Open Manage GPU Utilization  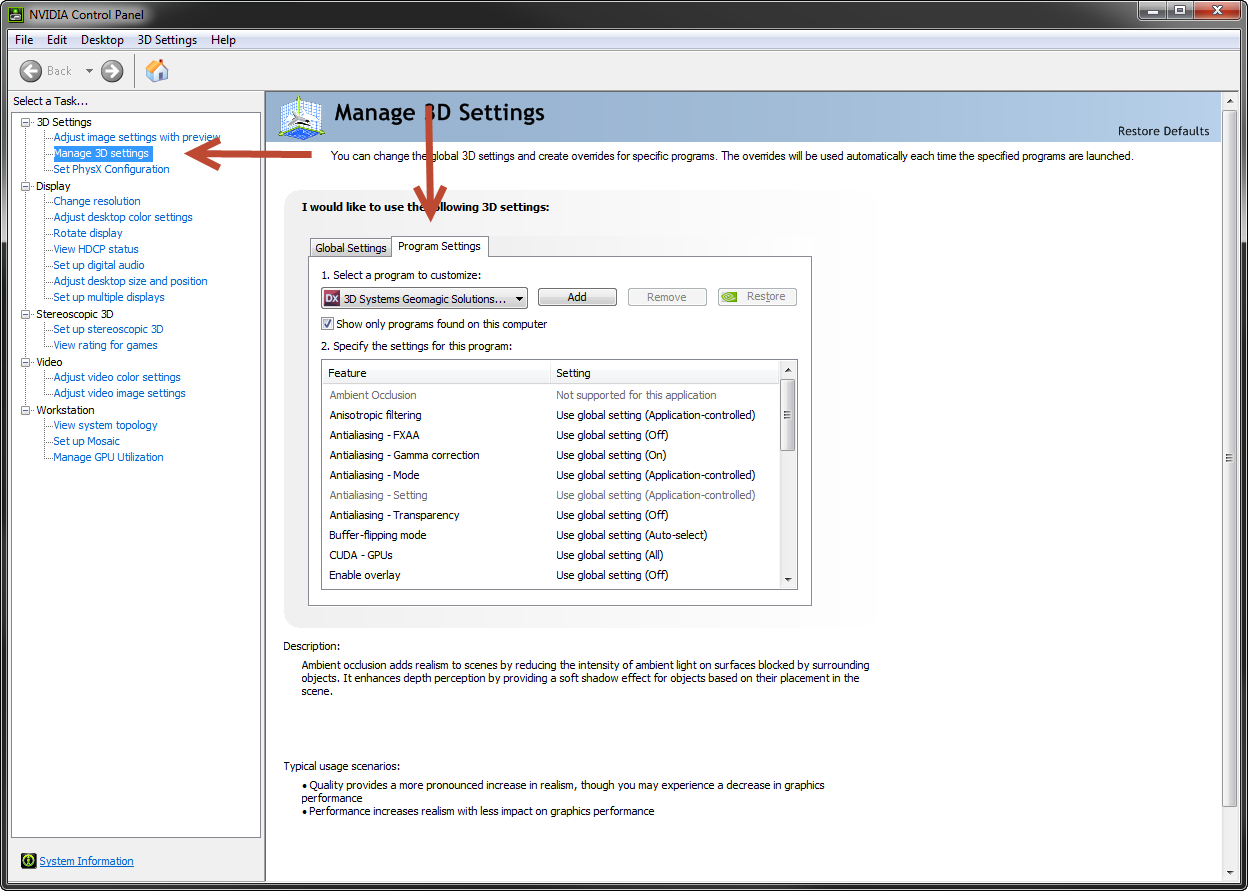108,457
